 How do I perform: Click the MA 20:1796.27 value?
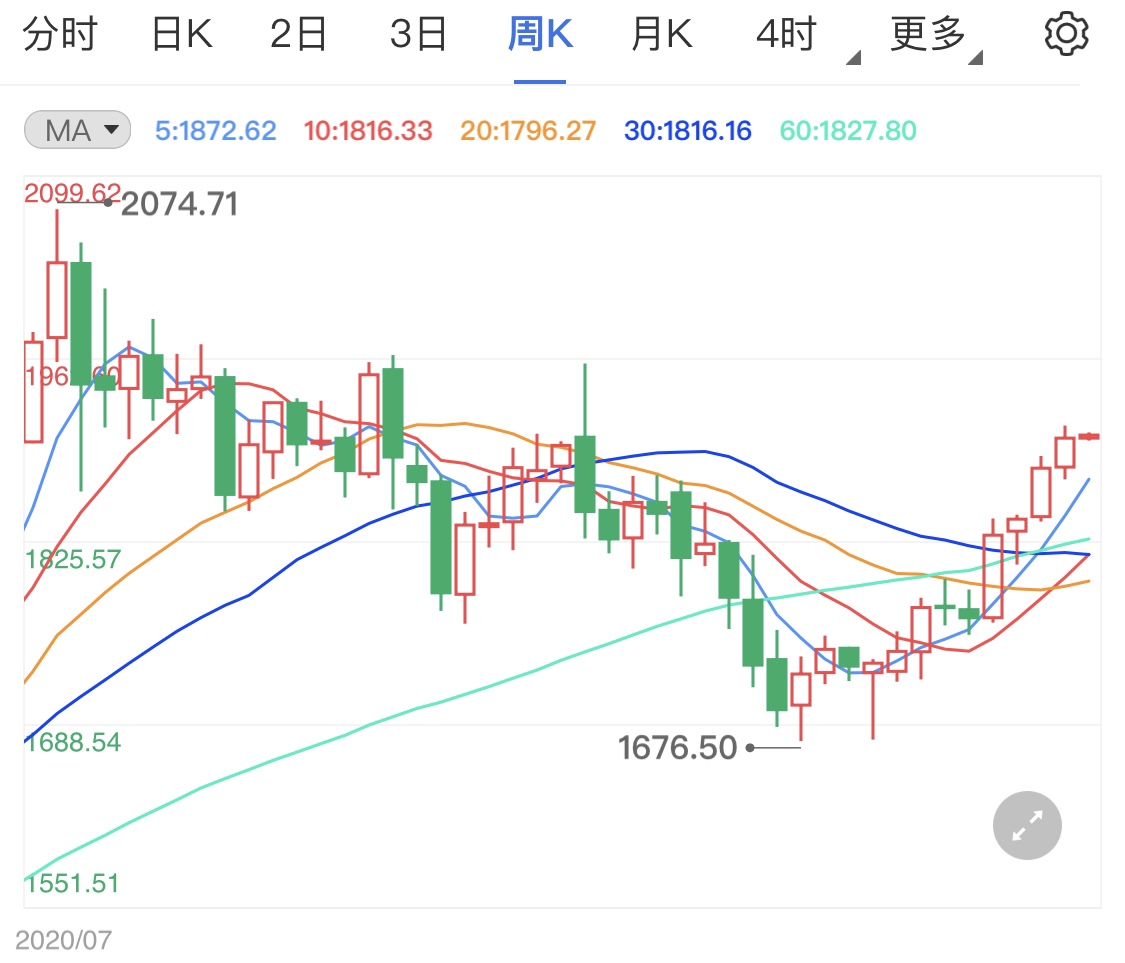[527, 131]
